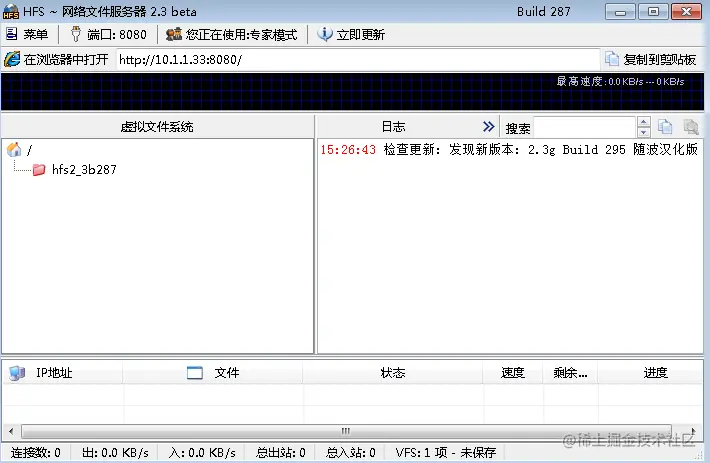Click the 日志 log panel header

click(393, 127)
